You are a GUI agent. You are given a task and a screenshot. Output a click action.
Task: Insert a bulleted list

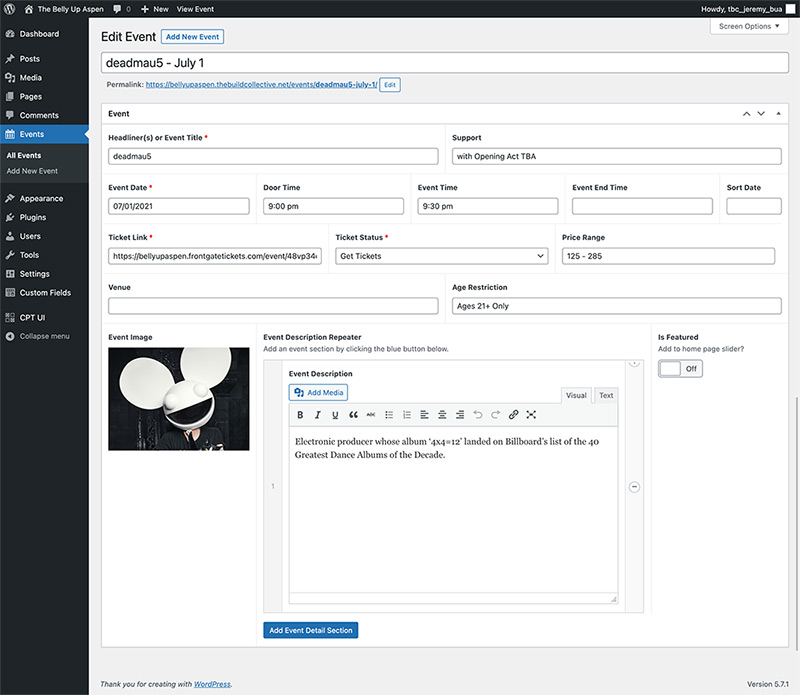click(389, 415)
